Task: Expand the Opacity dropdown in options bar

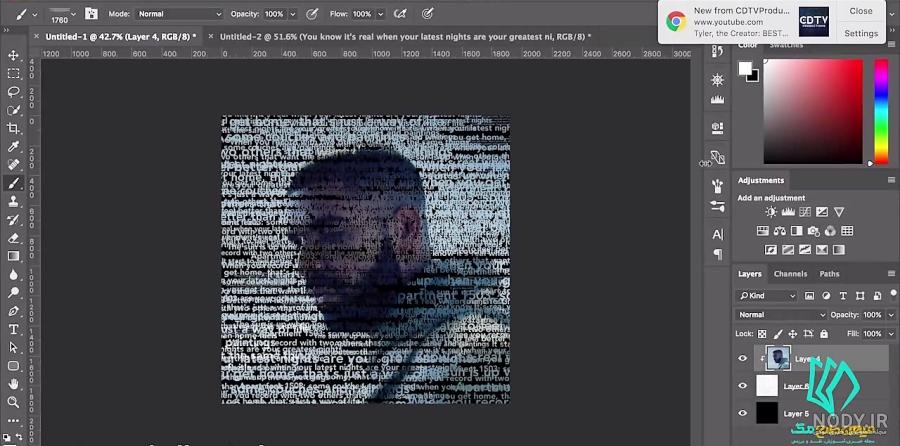Action: 293,14
